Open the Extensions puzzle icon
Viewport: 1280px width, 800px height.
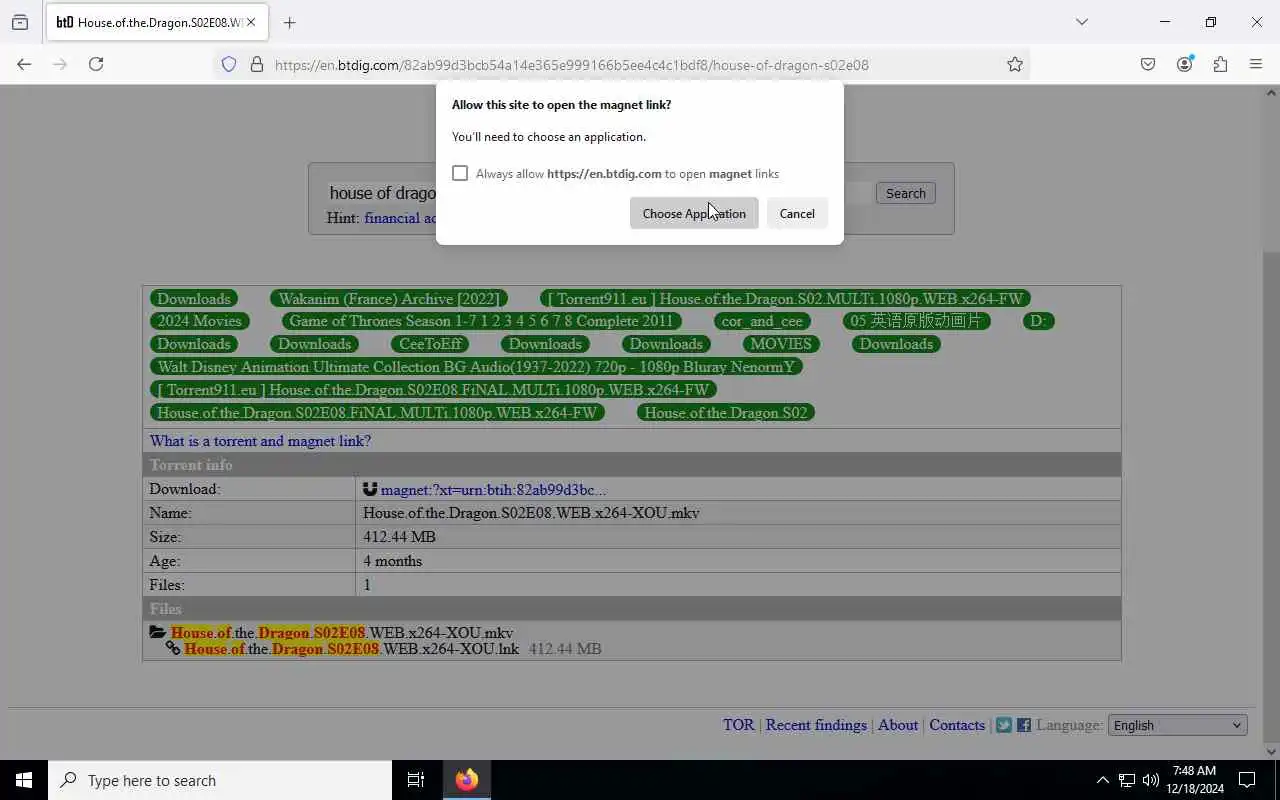(x=1220, y=64)
